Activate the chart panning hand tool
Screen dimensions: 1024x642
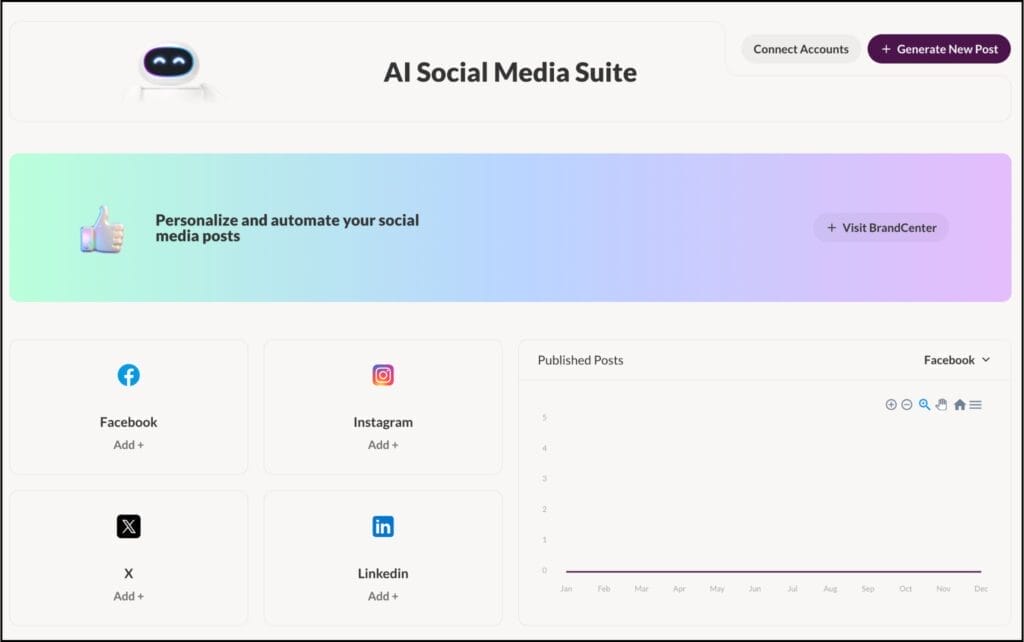click(x=941, y=405)
